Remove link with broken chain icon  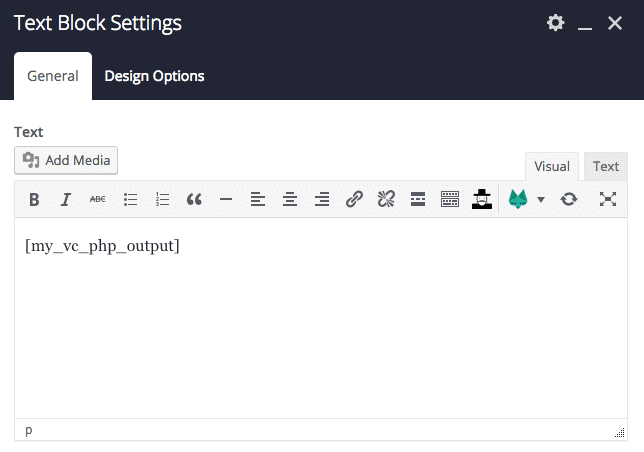click(386, 200)
